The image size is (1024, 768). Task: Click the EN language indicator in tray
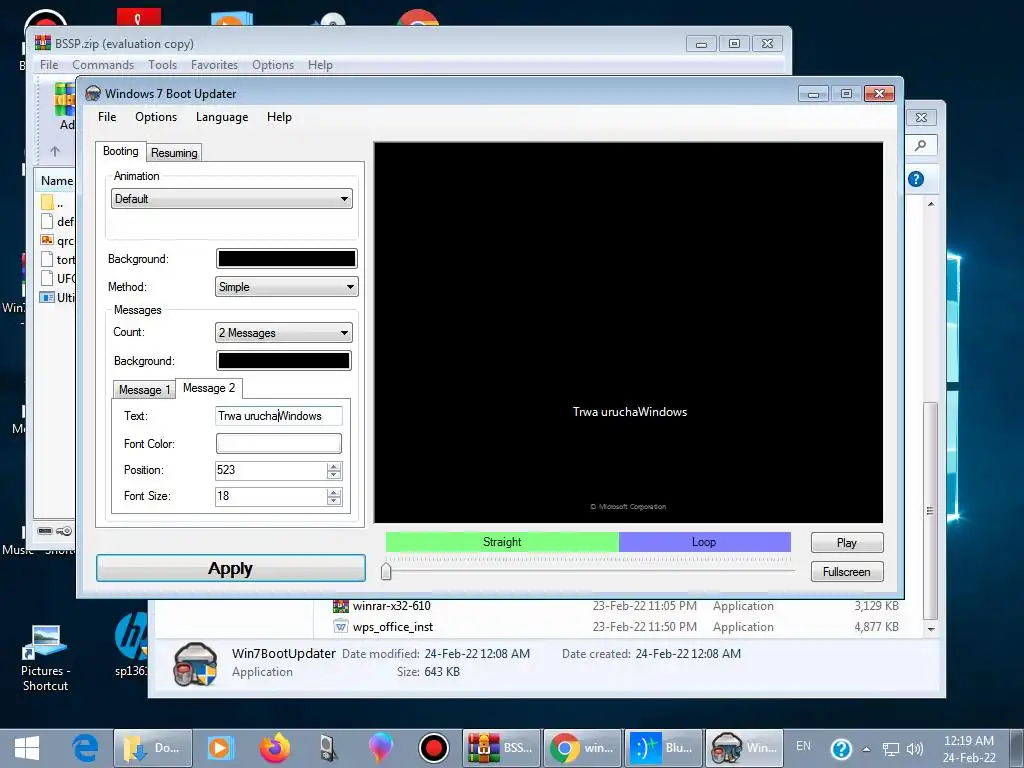tap(803, 746)
